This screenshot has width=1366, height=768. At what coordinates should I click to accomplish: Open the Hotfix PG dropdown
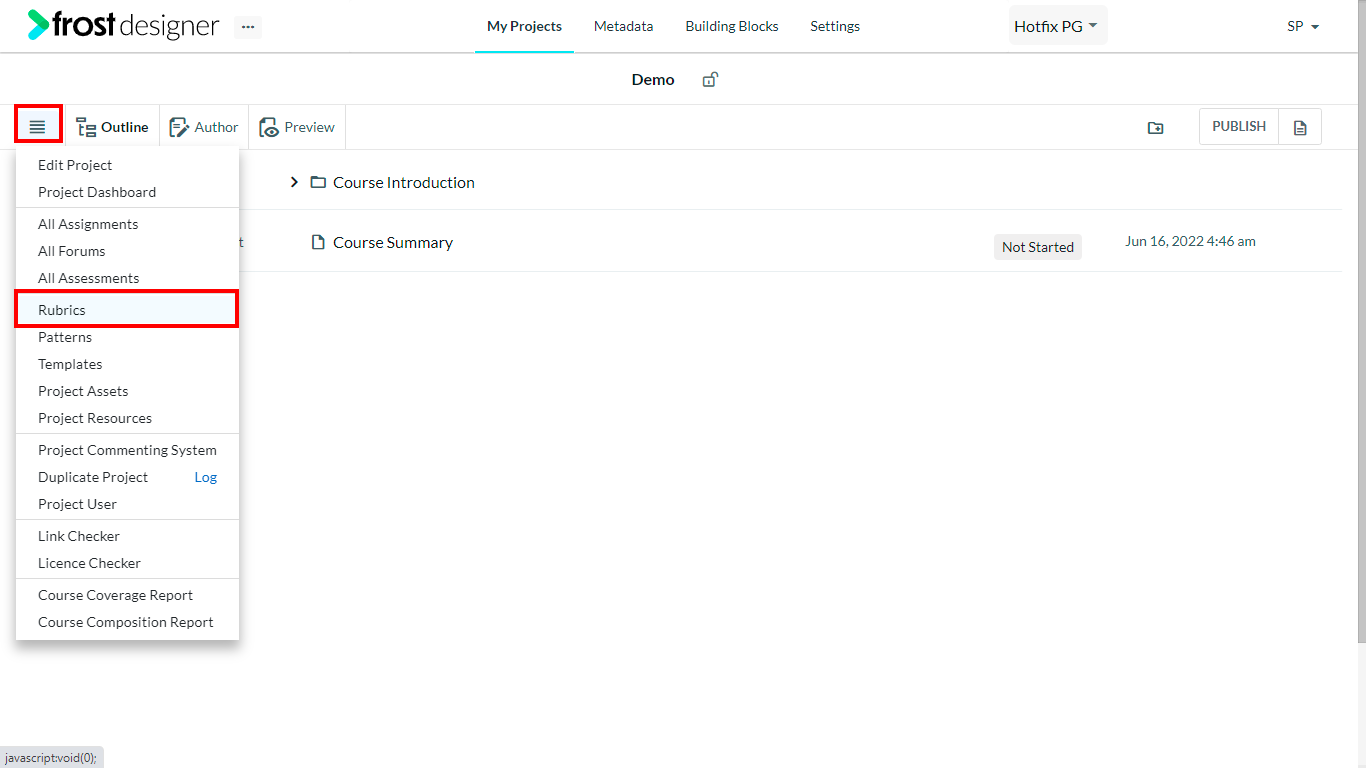pos(1057,26)
